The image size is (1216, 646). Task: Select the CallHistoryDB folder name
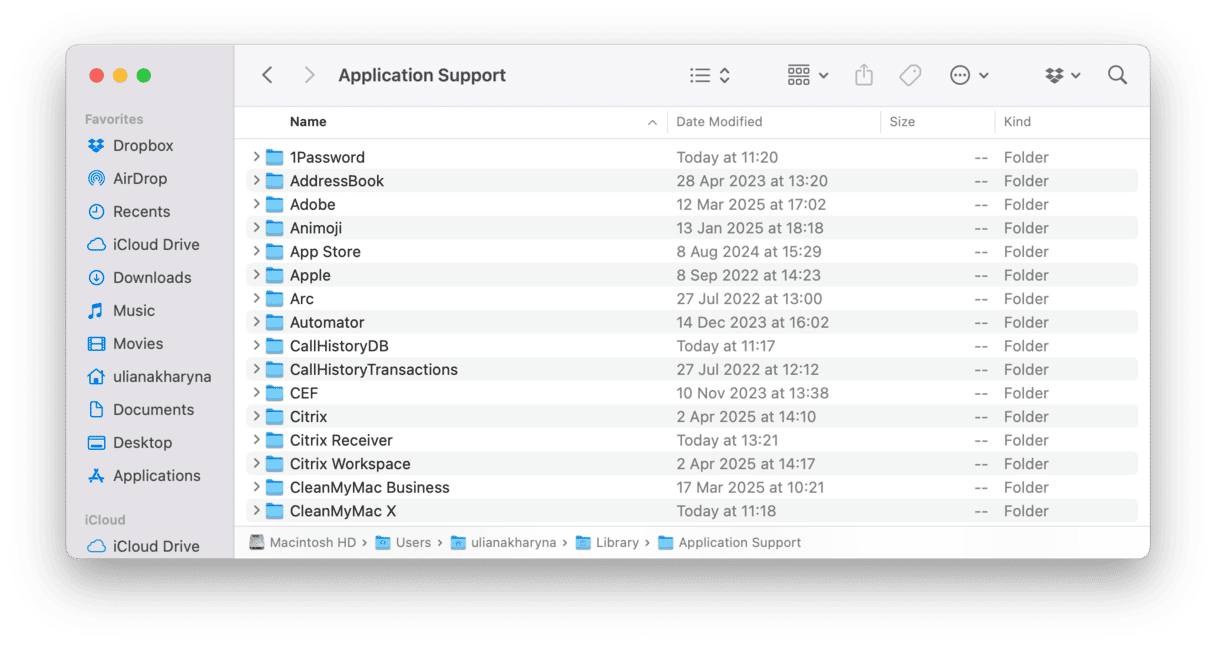pos(339,346)
